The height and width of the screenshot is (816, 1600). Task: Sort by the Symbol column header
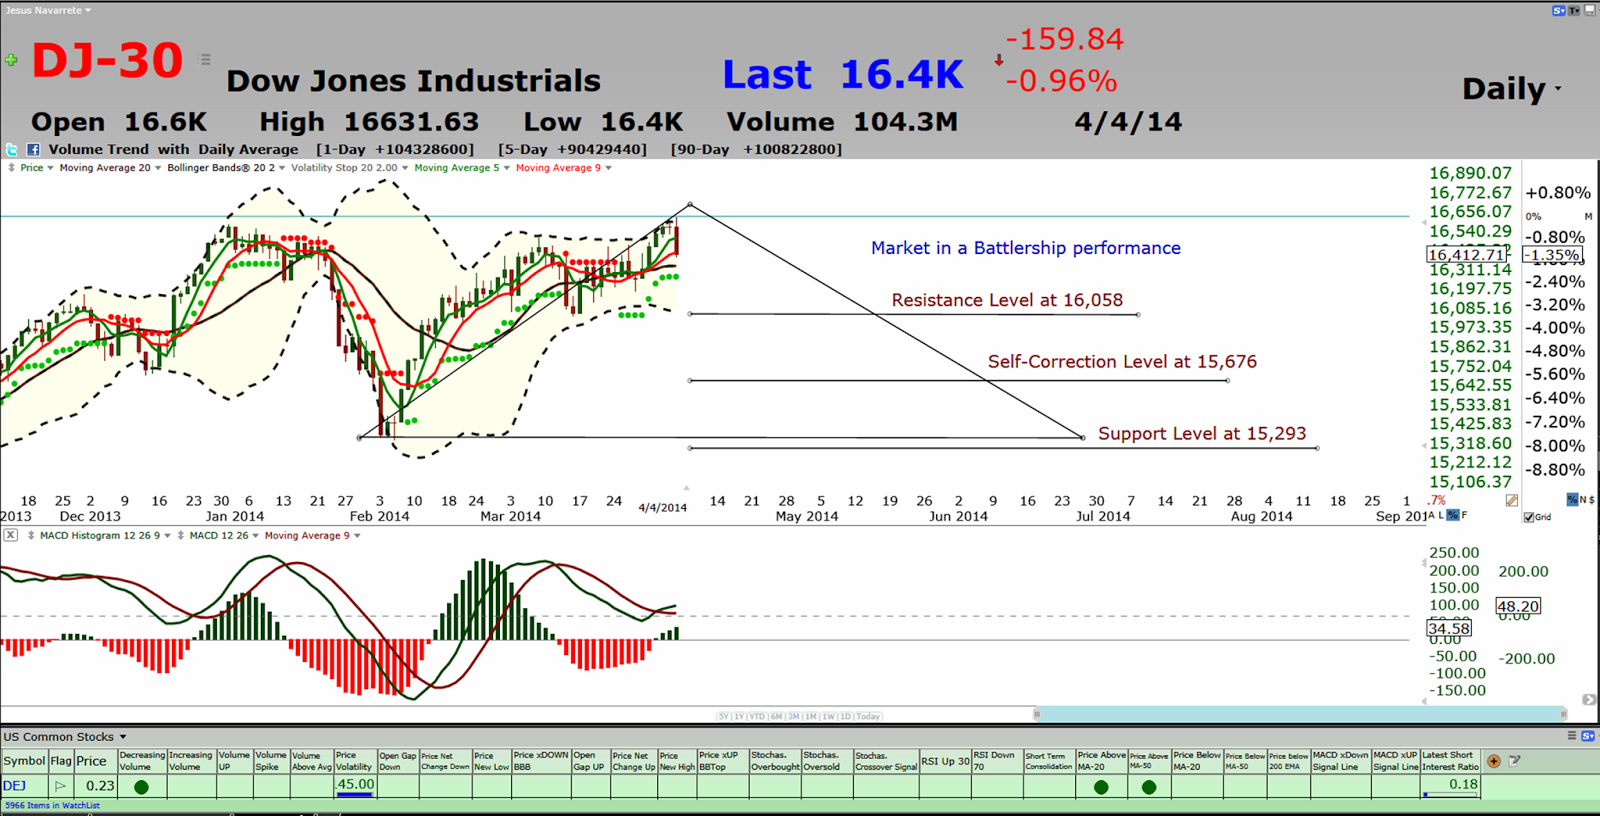coord(24,761)
